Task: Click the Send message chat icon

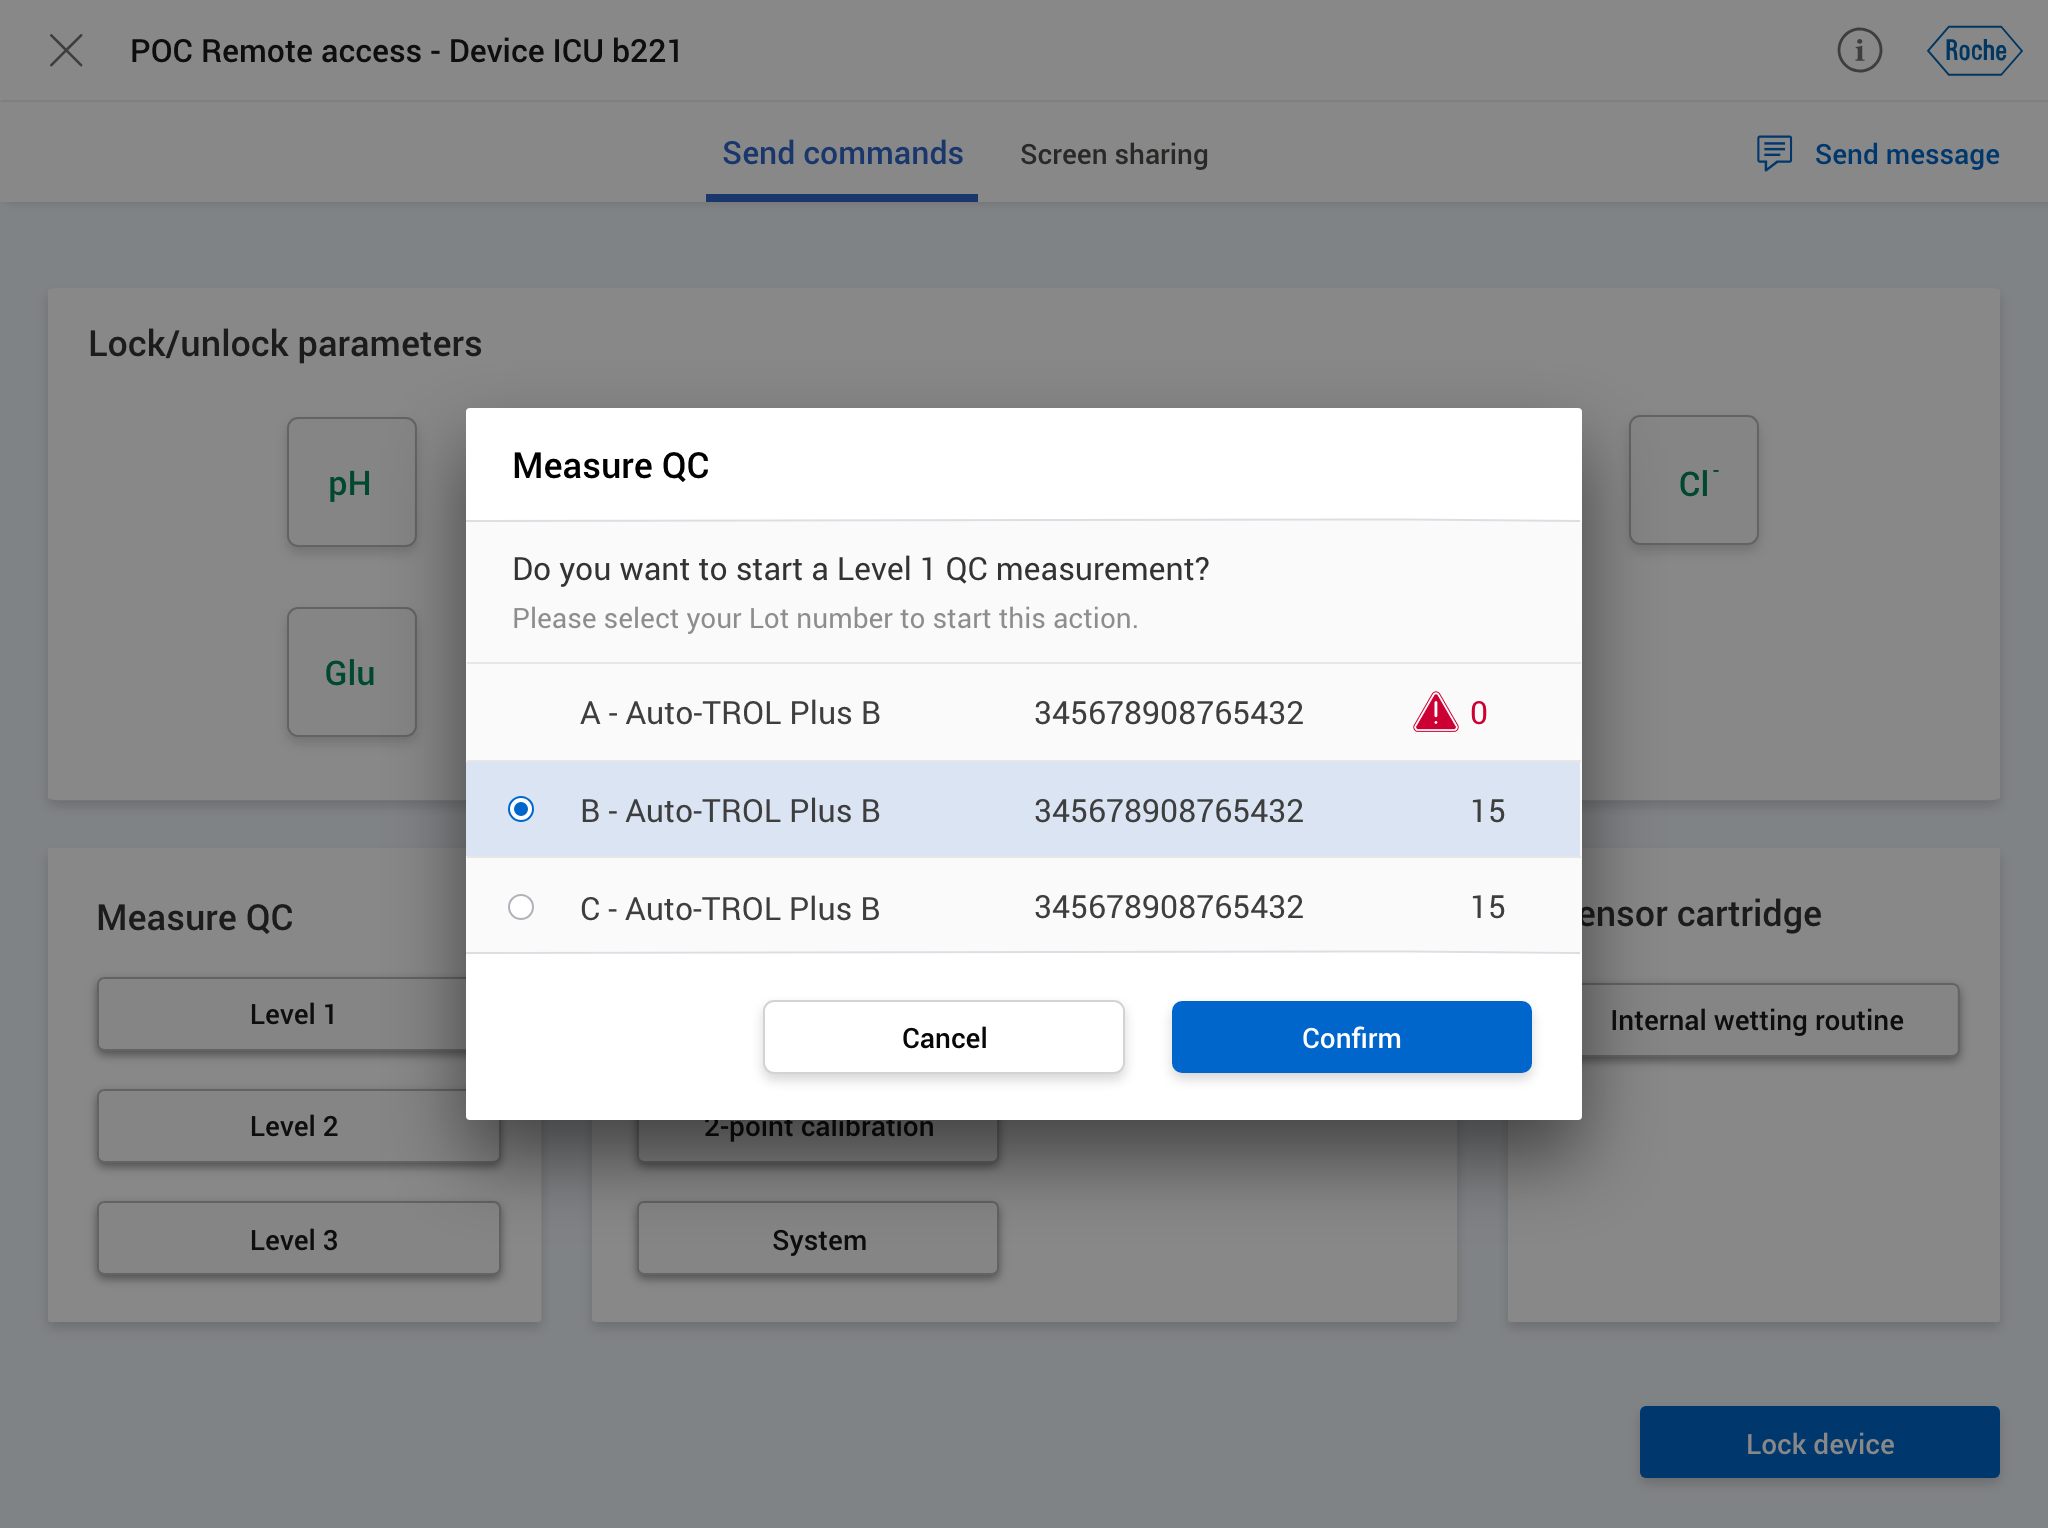Action: pos(1774,153)
